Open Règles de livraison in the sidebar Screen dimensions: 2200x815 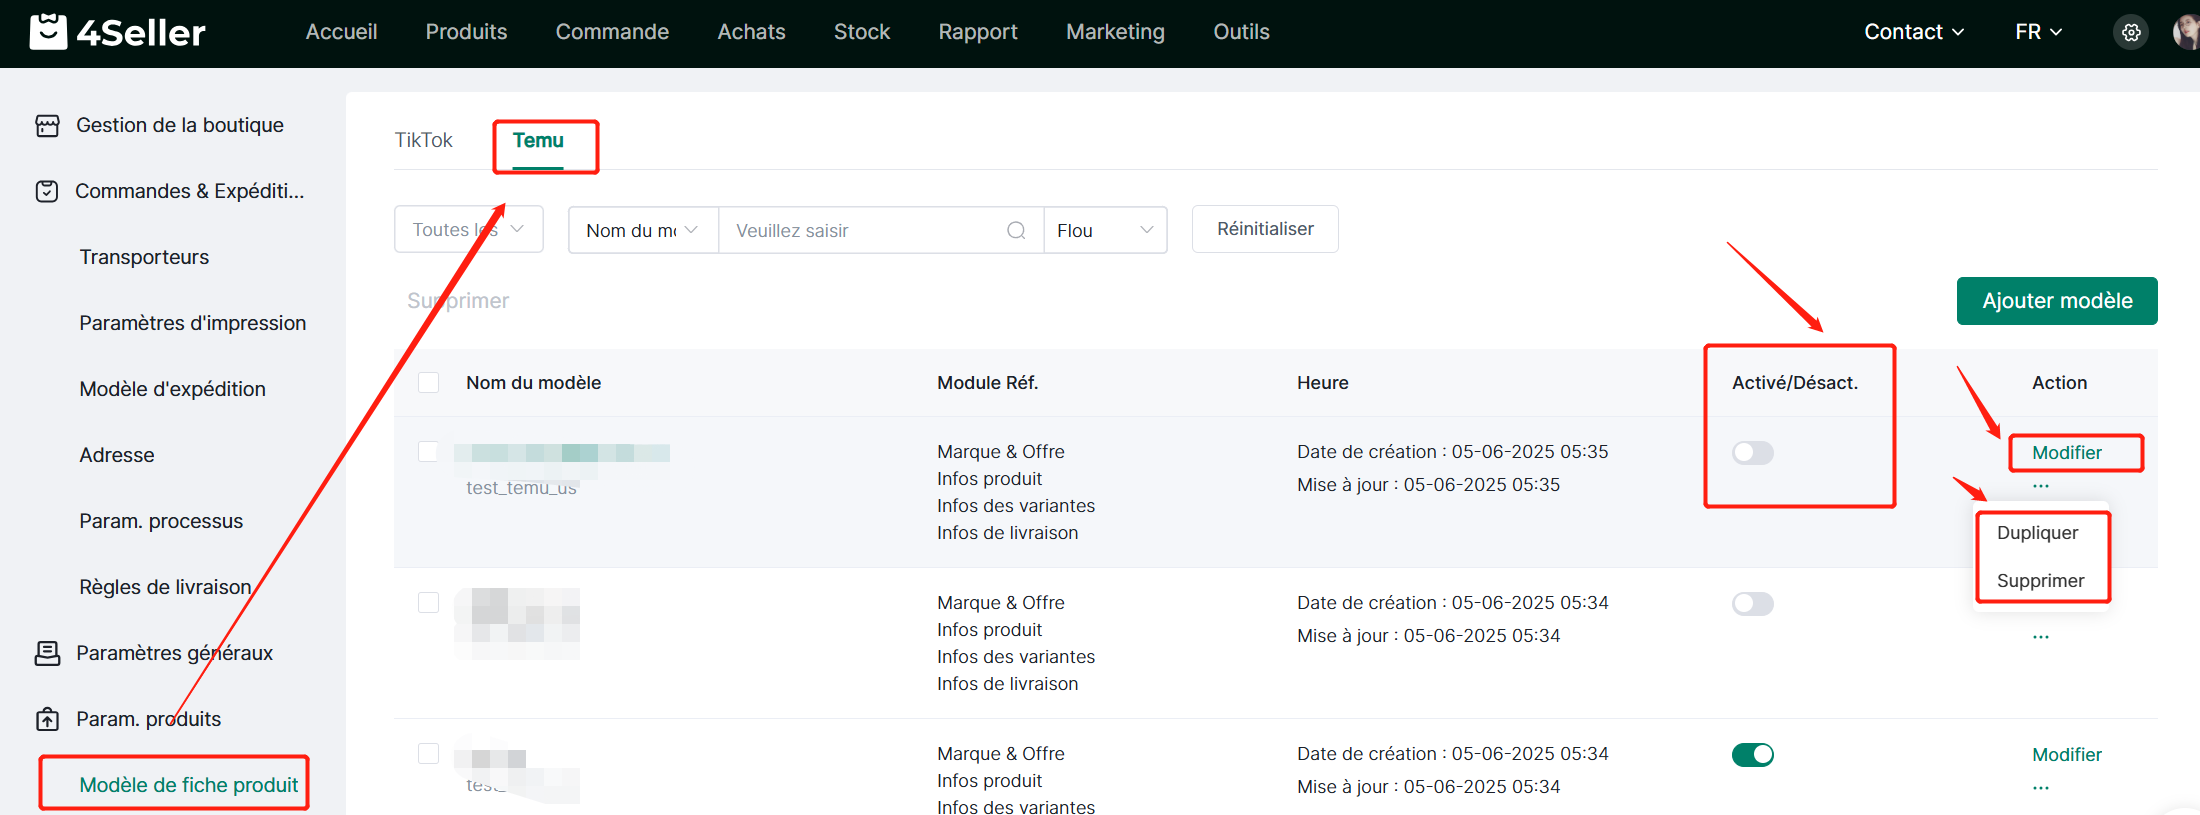165,587
